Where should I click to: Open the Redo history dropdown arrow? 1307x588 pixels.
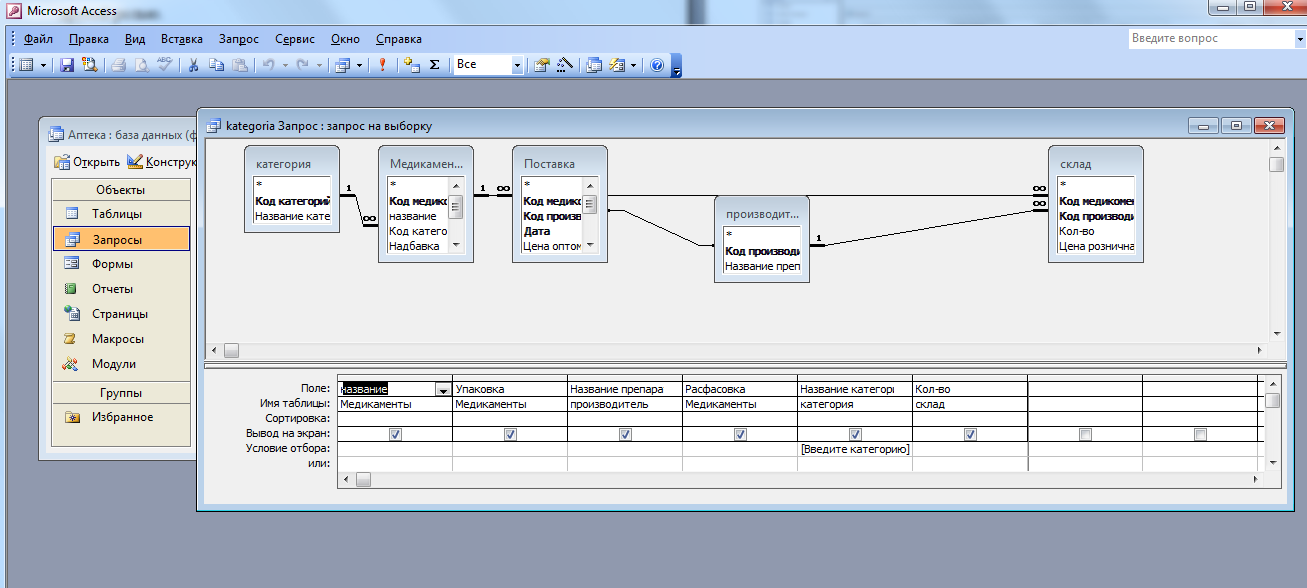click(x=319, y=64)
